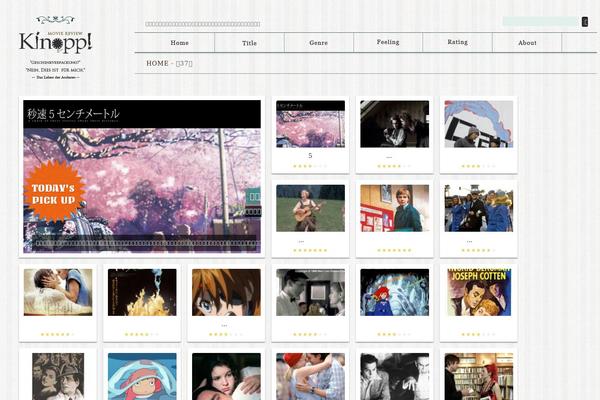Click star rating under blonde boy card
The height and width of the screenshot is (400, 600).
pos(394,250)
